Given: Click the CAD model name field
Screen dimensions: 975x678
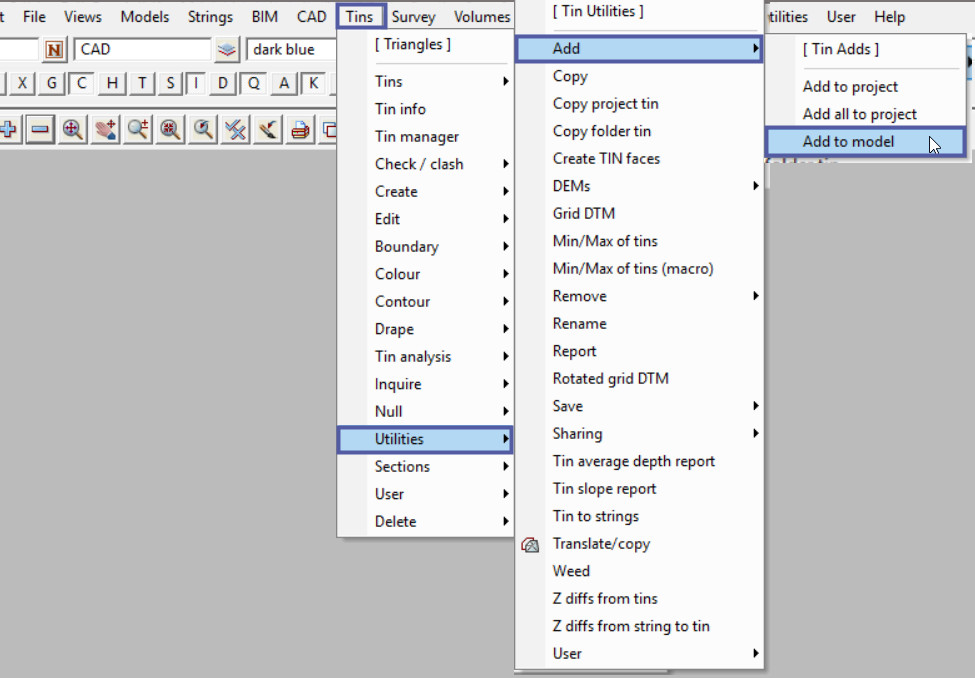Looking at the screenshot, I should [140, 49].
